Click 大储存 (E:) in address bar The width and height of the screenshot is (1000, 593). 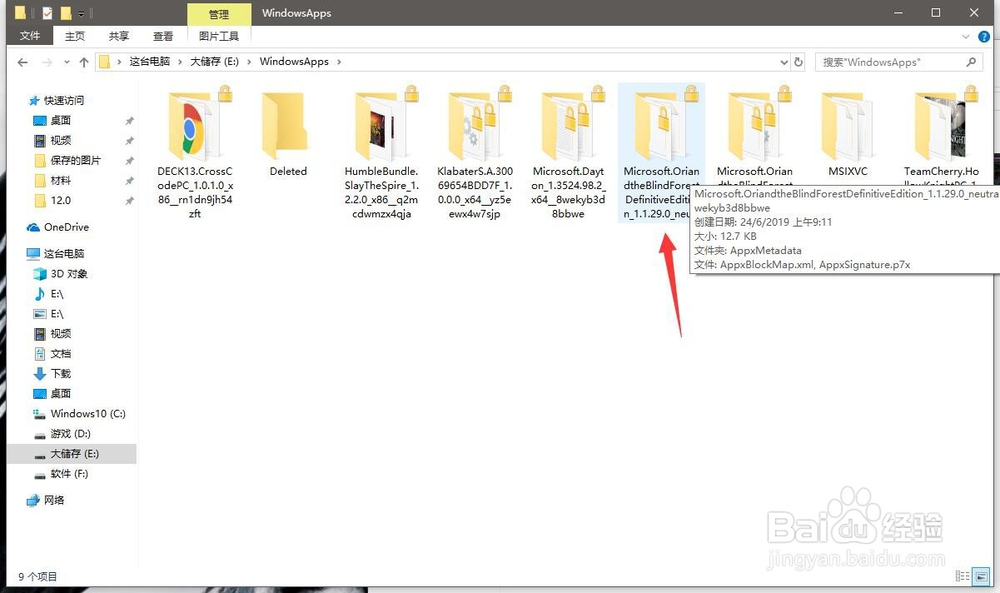214,61
